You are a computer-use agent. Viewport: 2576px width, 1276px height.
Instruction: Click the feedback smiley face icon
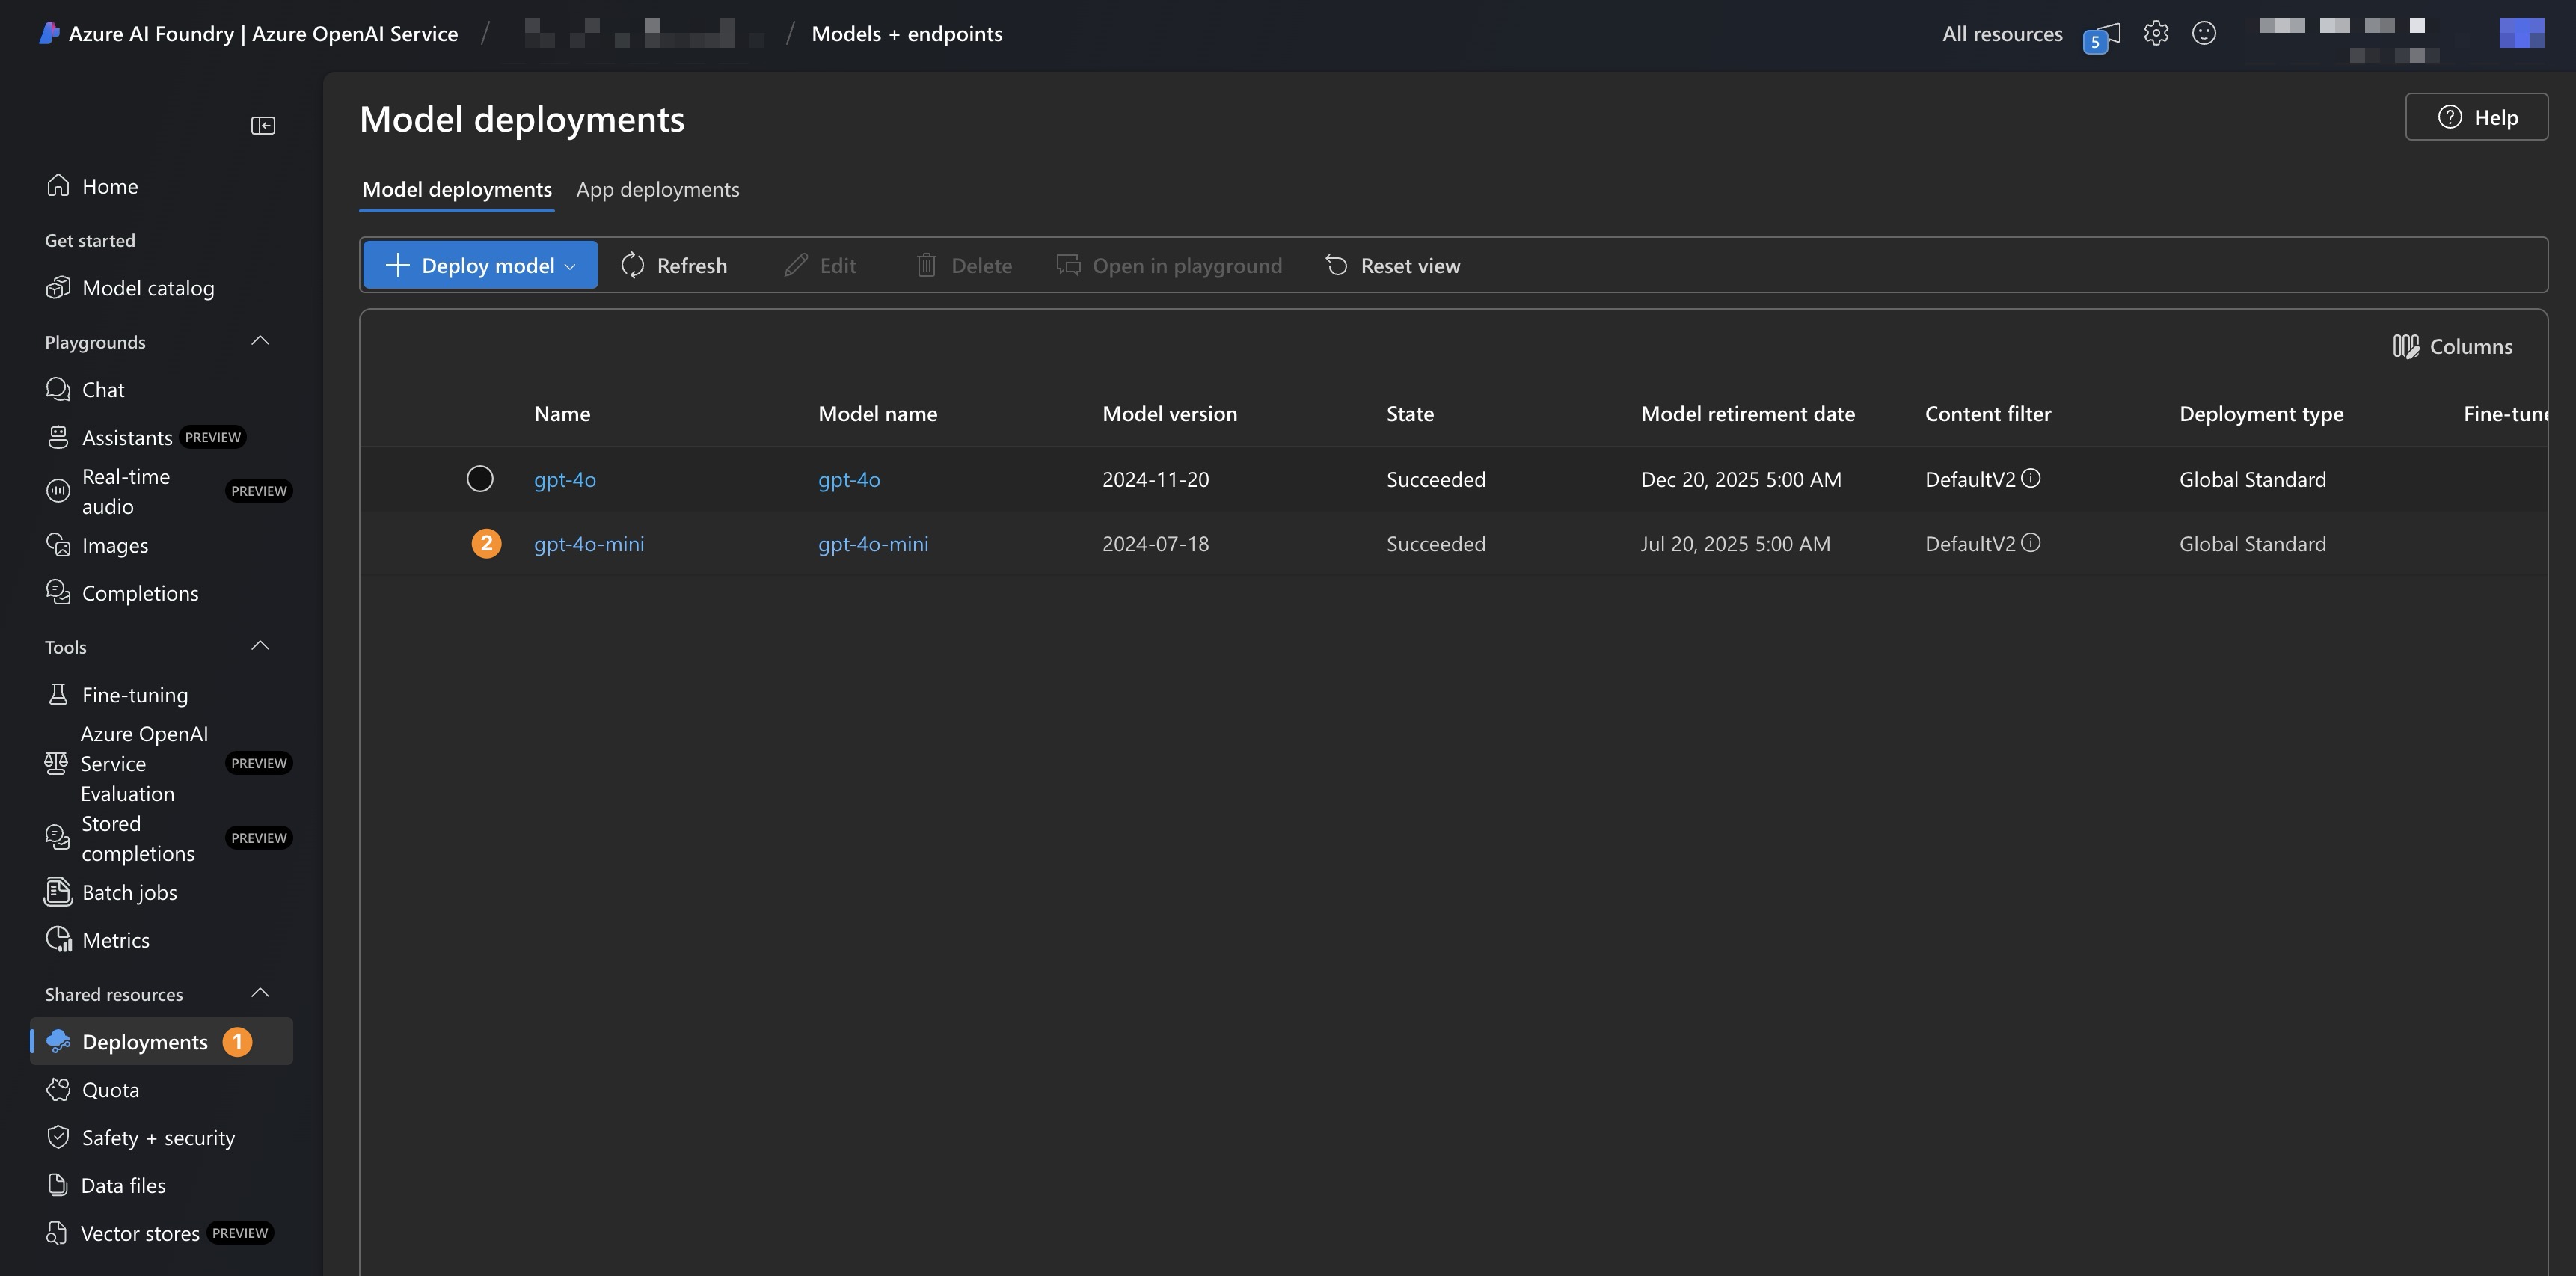2204,33
